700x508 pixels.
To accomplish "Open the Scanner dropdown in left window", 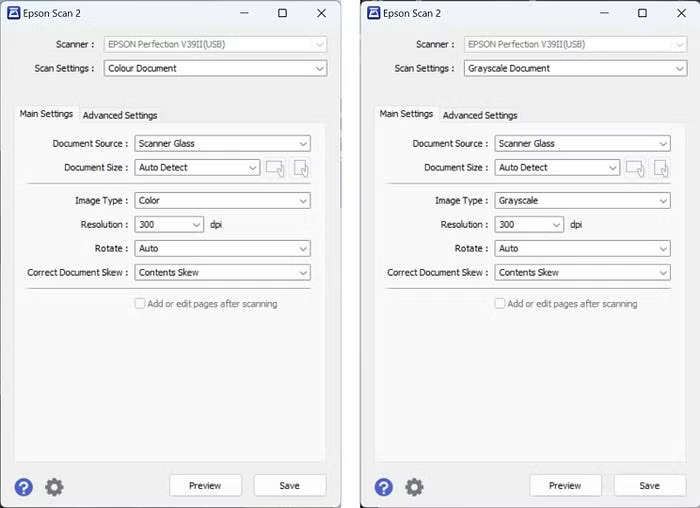I will pyautogui.click(x=216, y=44).
